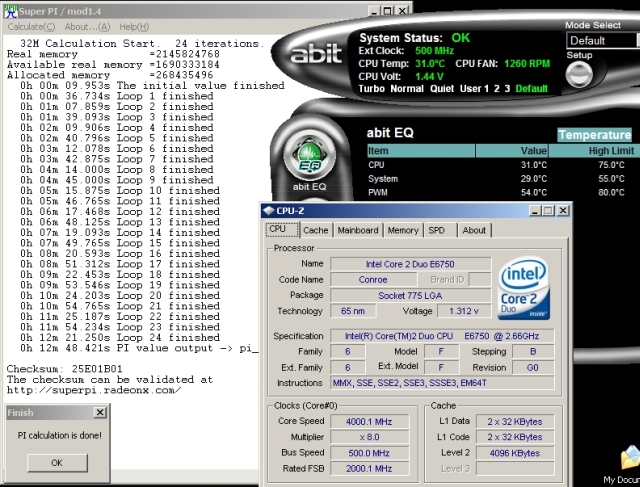Screen dimensions: 640x487
Task: Select Quiet mode in abit panel
Action: click(x=442, y=89)
